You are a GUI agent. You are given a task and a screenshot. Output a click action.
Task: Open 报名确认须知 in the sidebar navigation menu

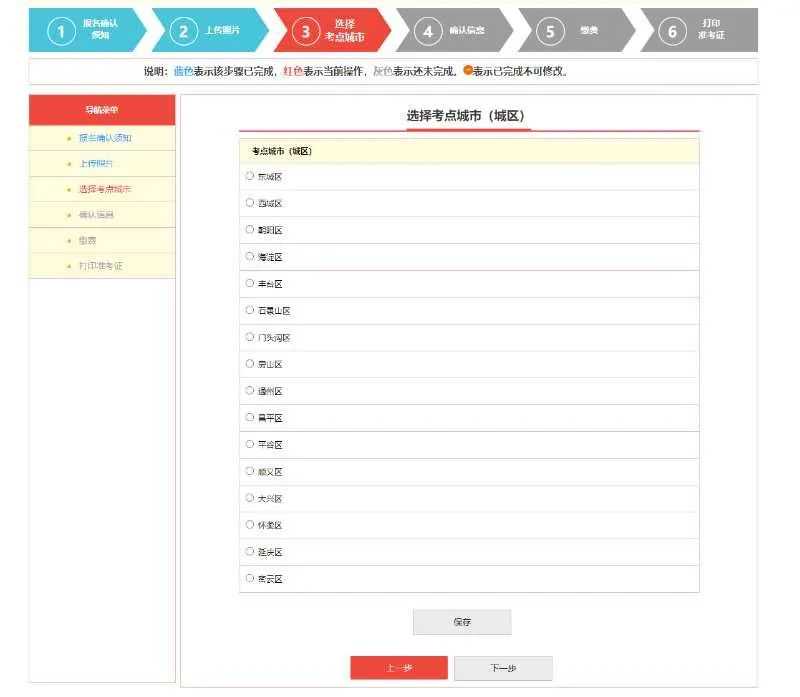[x=105, y=138]
